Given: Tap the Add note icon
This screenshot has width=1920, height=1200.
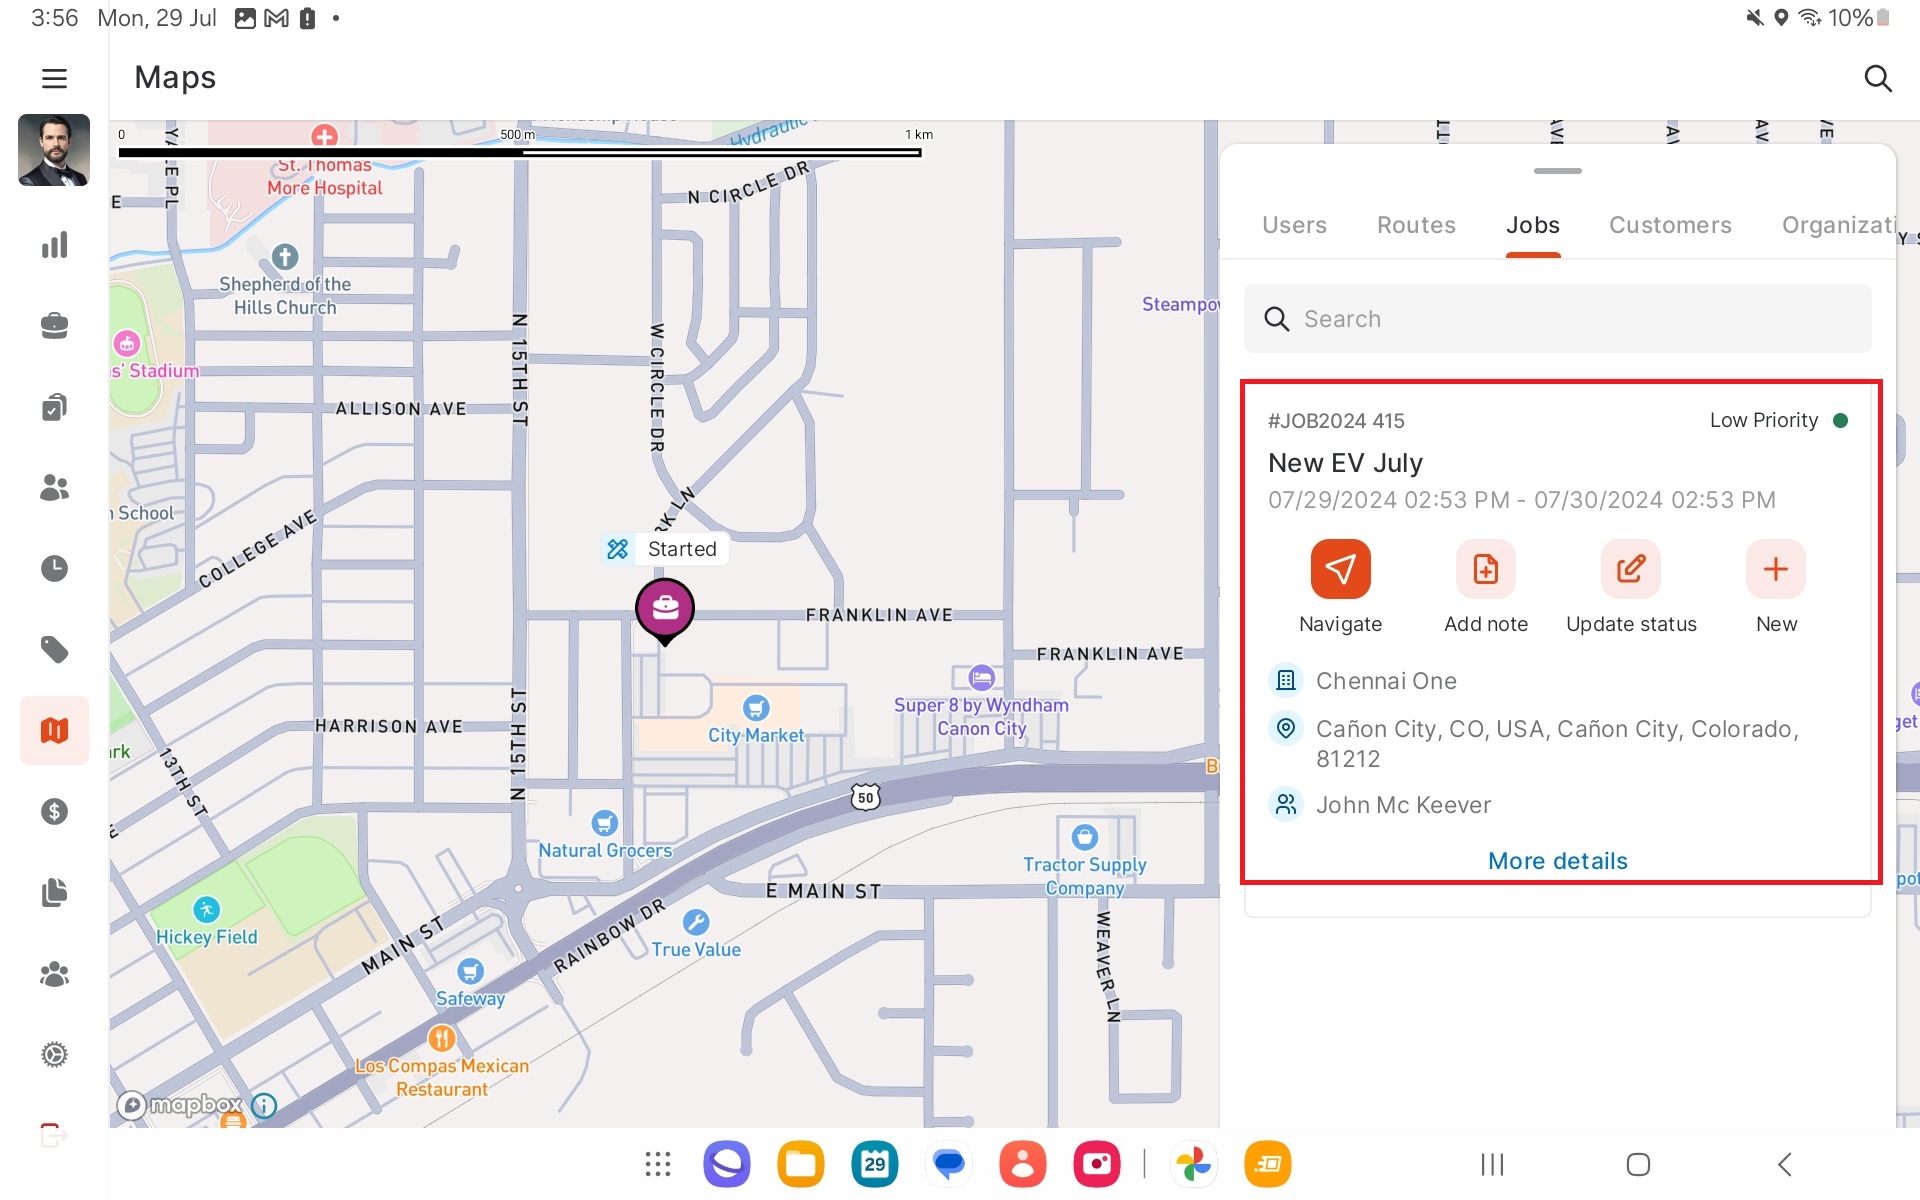Looking at the screenshot, I should point(1485,569).
